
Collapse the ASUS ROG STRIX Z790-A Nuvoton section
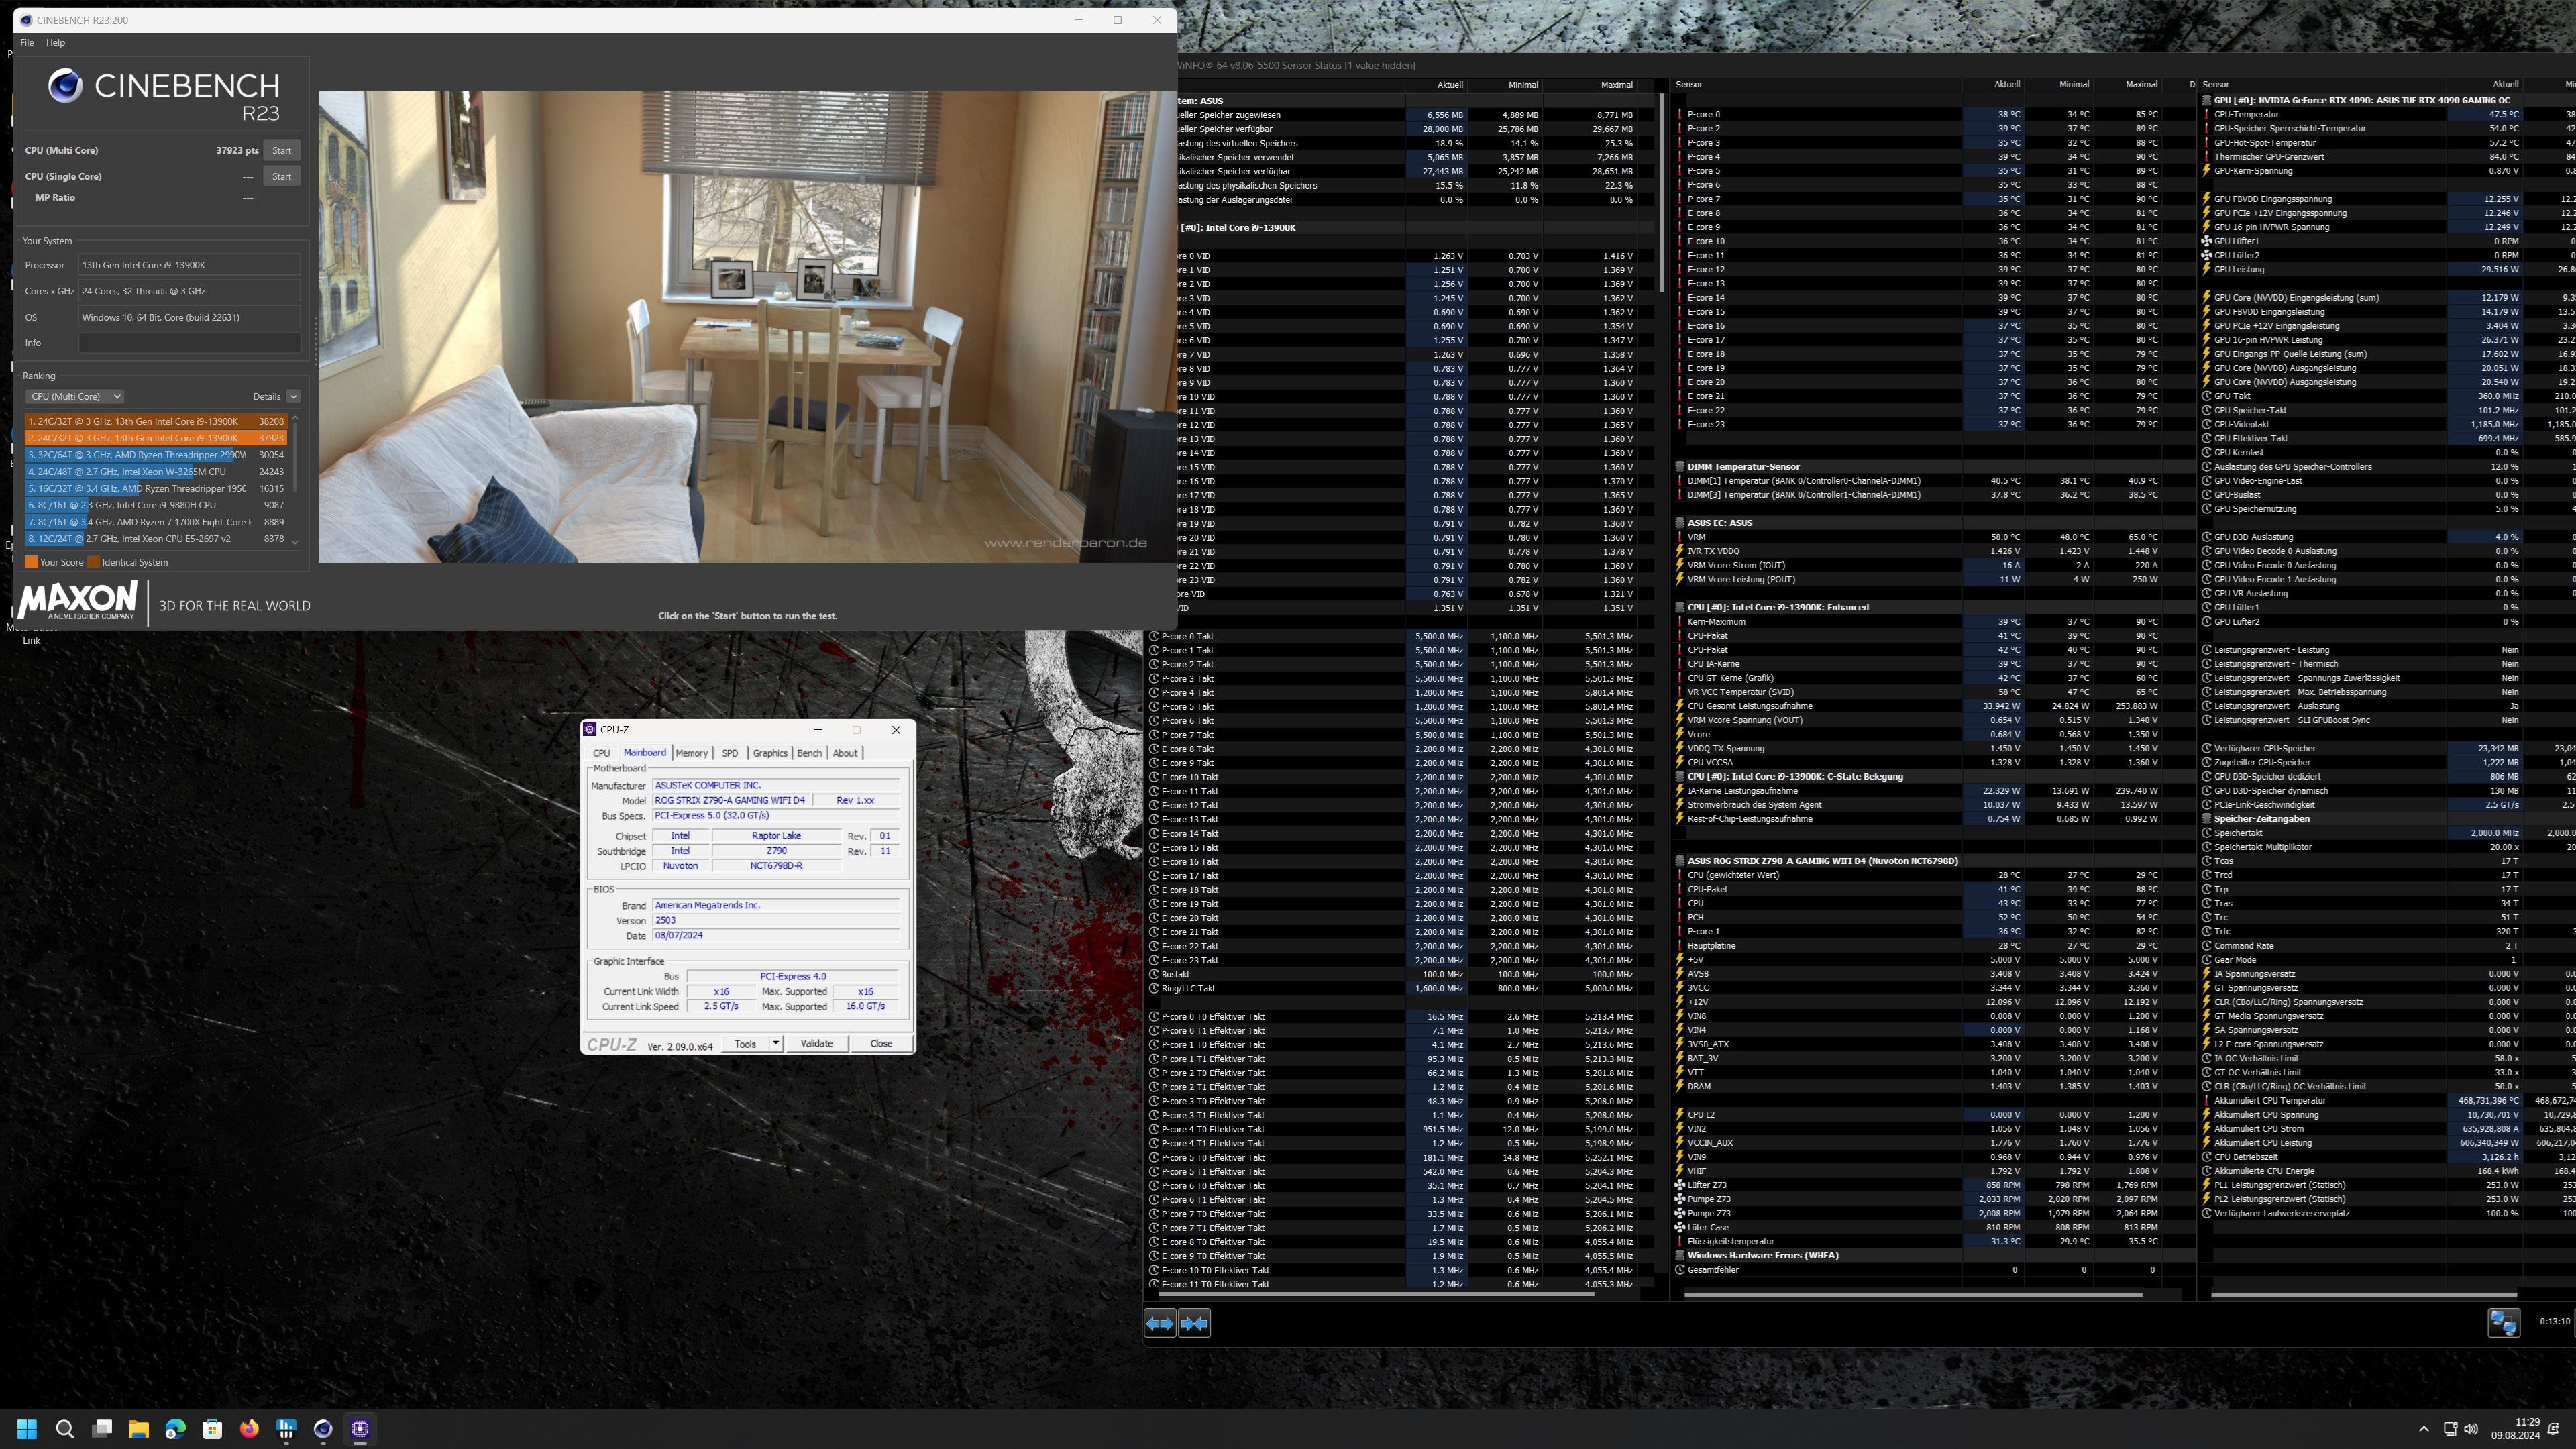coord(1679,860)
